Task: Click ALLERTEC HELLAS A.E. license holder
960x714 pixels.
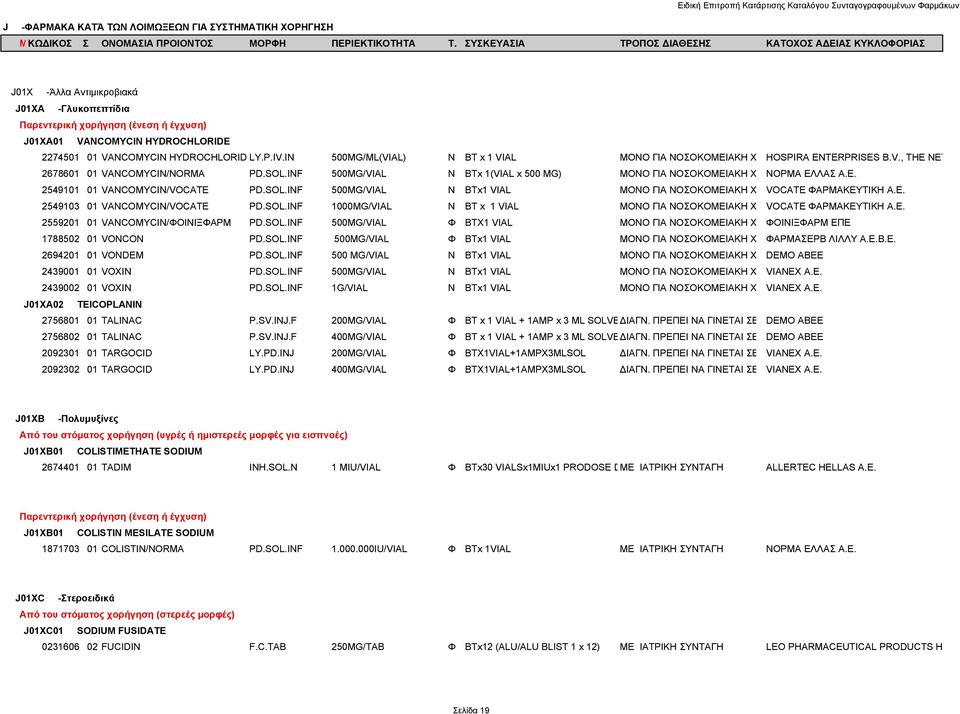Action: pos(820,467)
